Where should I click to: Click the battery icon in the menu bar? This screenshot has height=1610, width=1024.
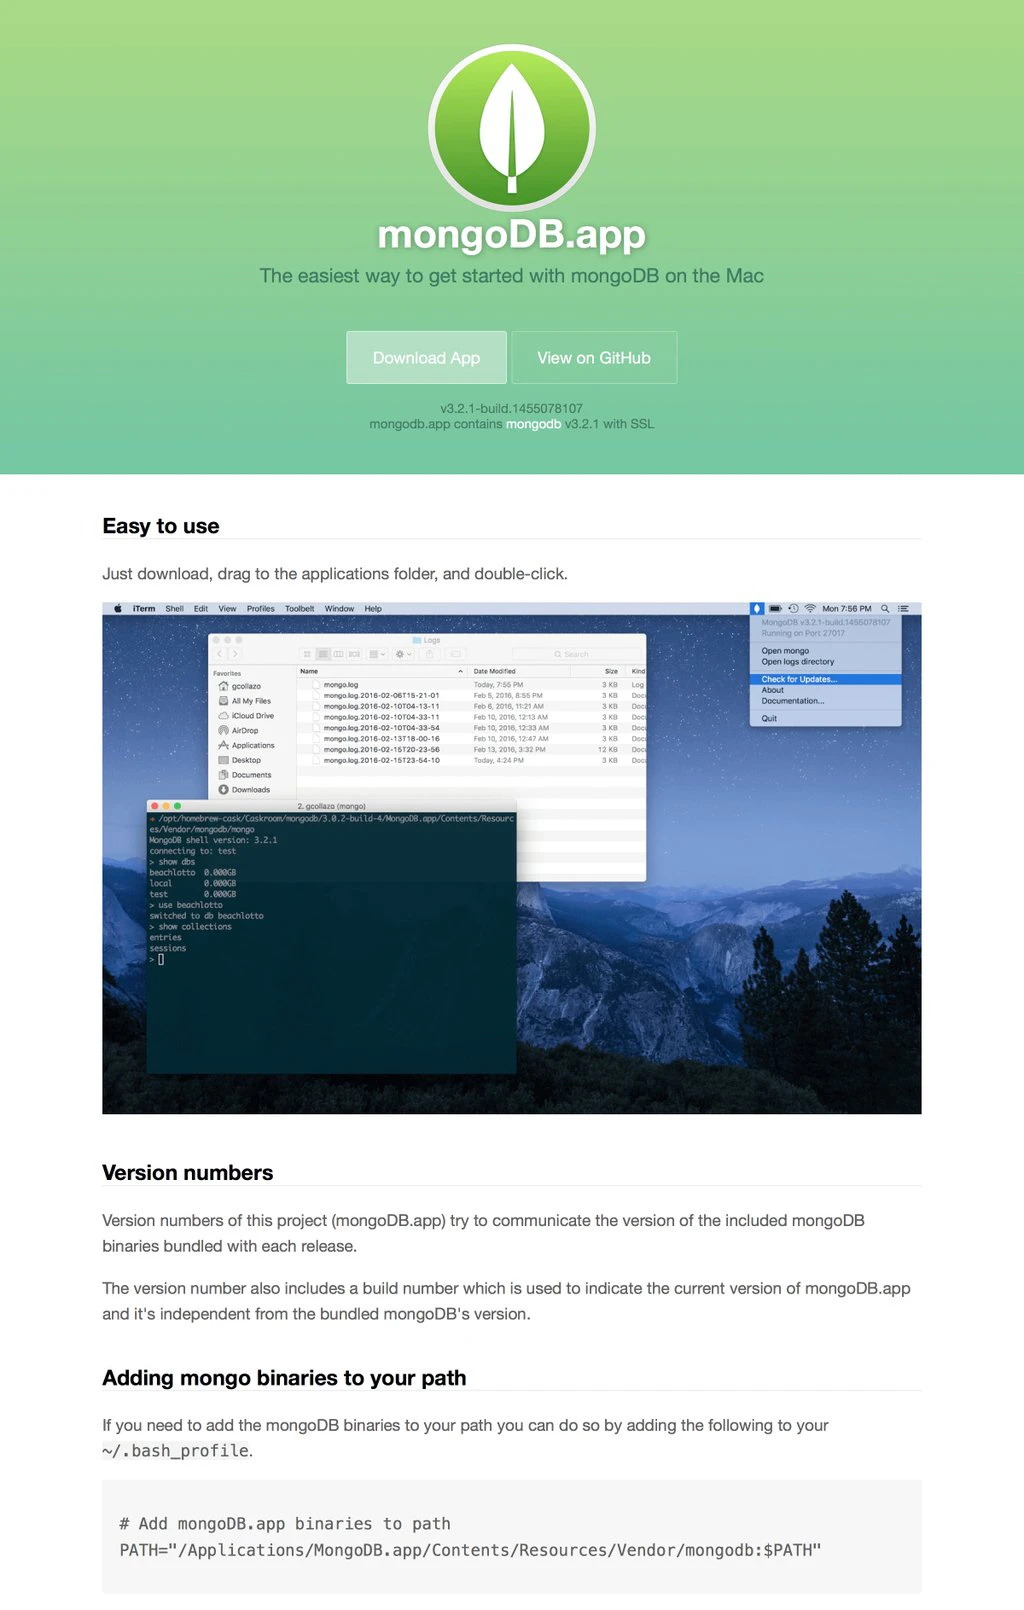point(775,608)
